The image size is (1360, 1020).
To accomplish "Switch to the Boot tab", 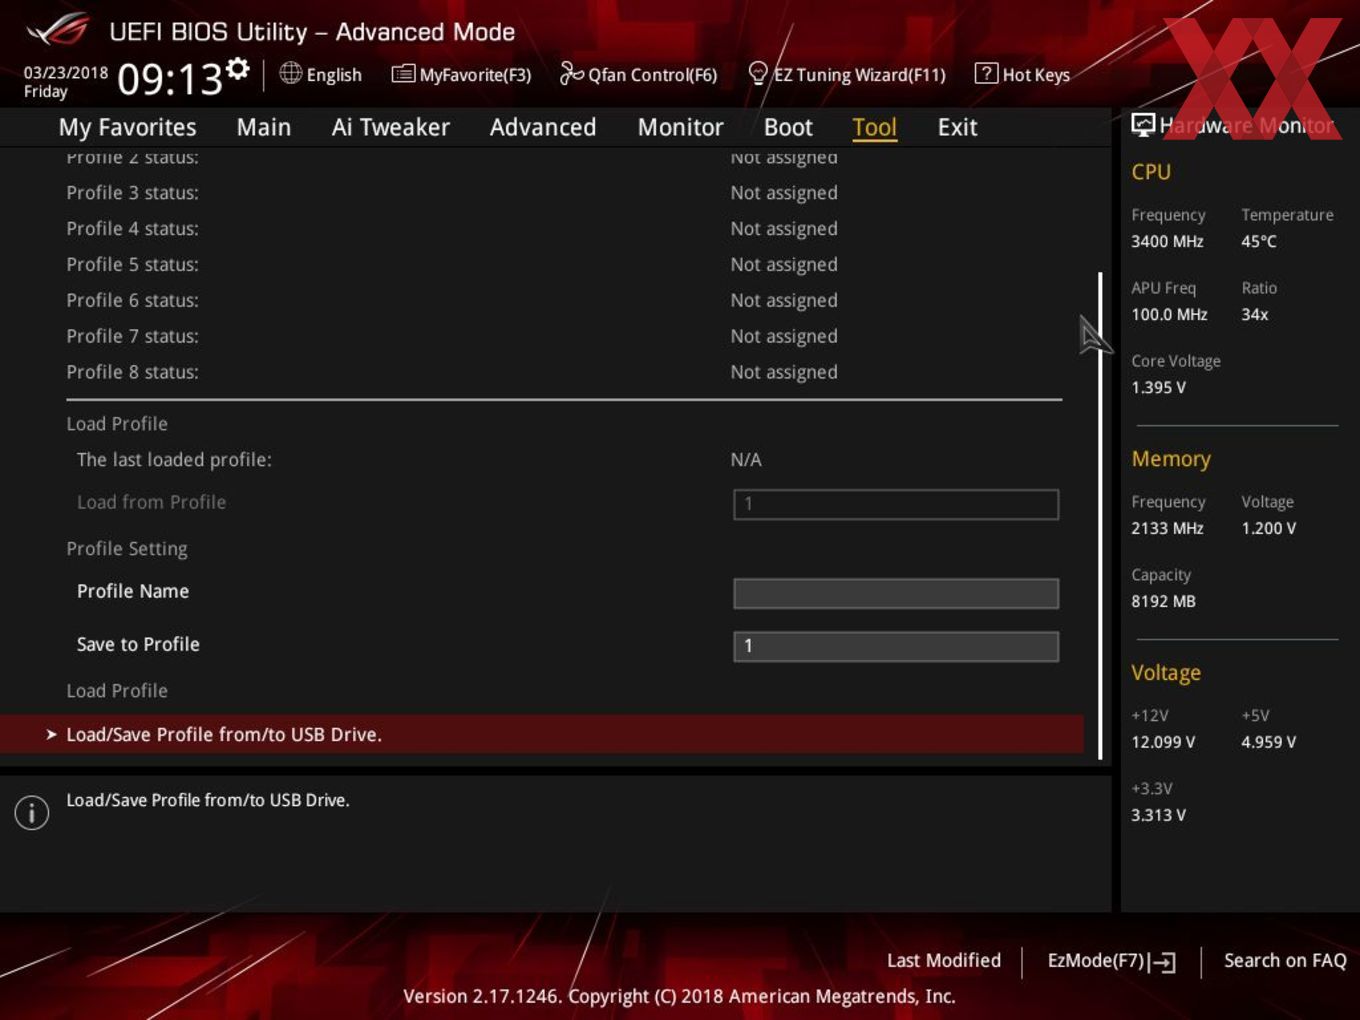I will [788, 127].
